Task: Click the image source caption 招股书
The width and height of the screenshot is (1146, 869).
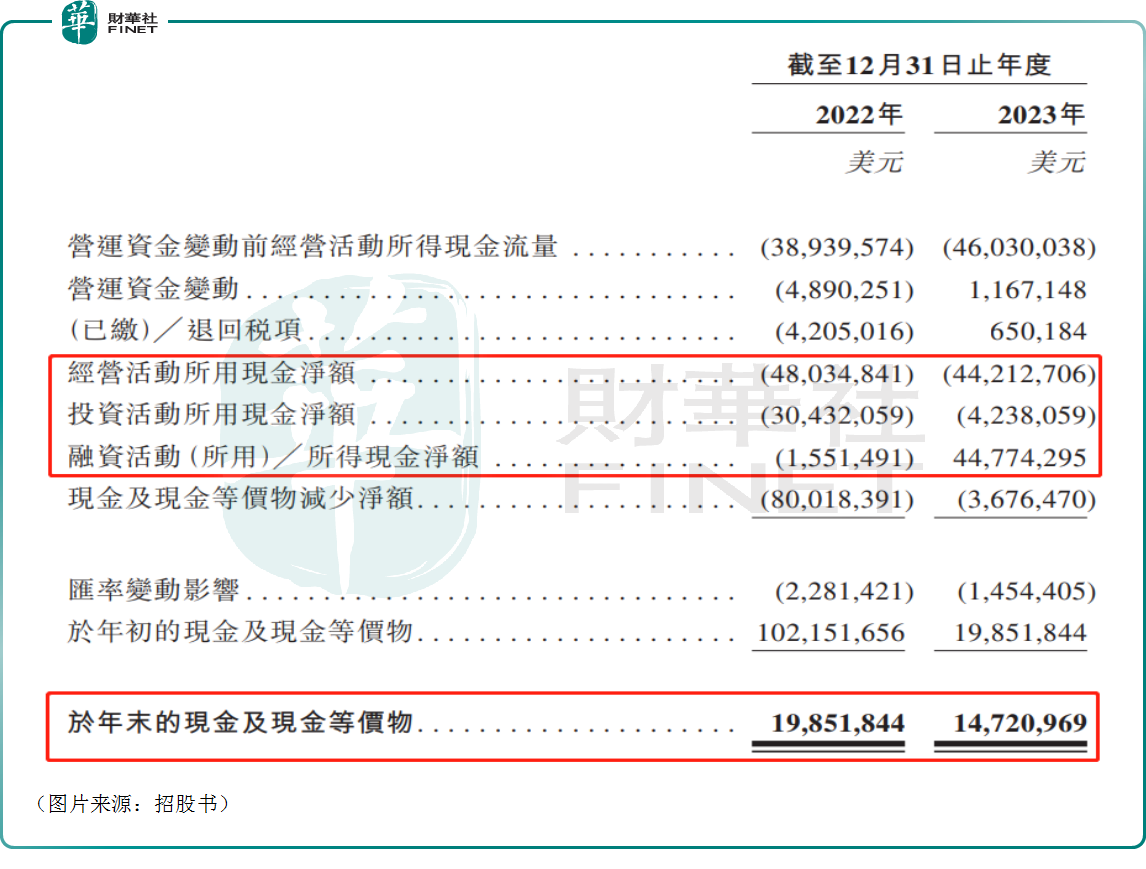Action: [186, 804]
